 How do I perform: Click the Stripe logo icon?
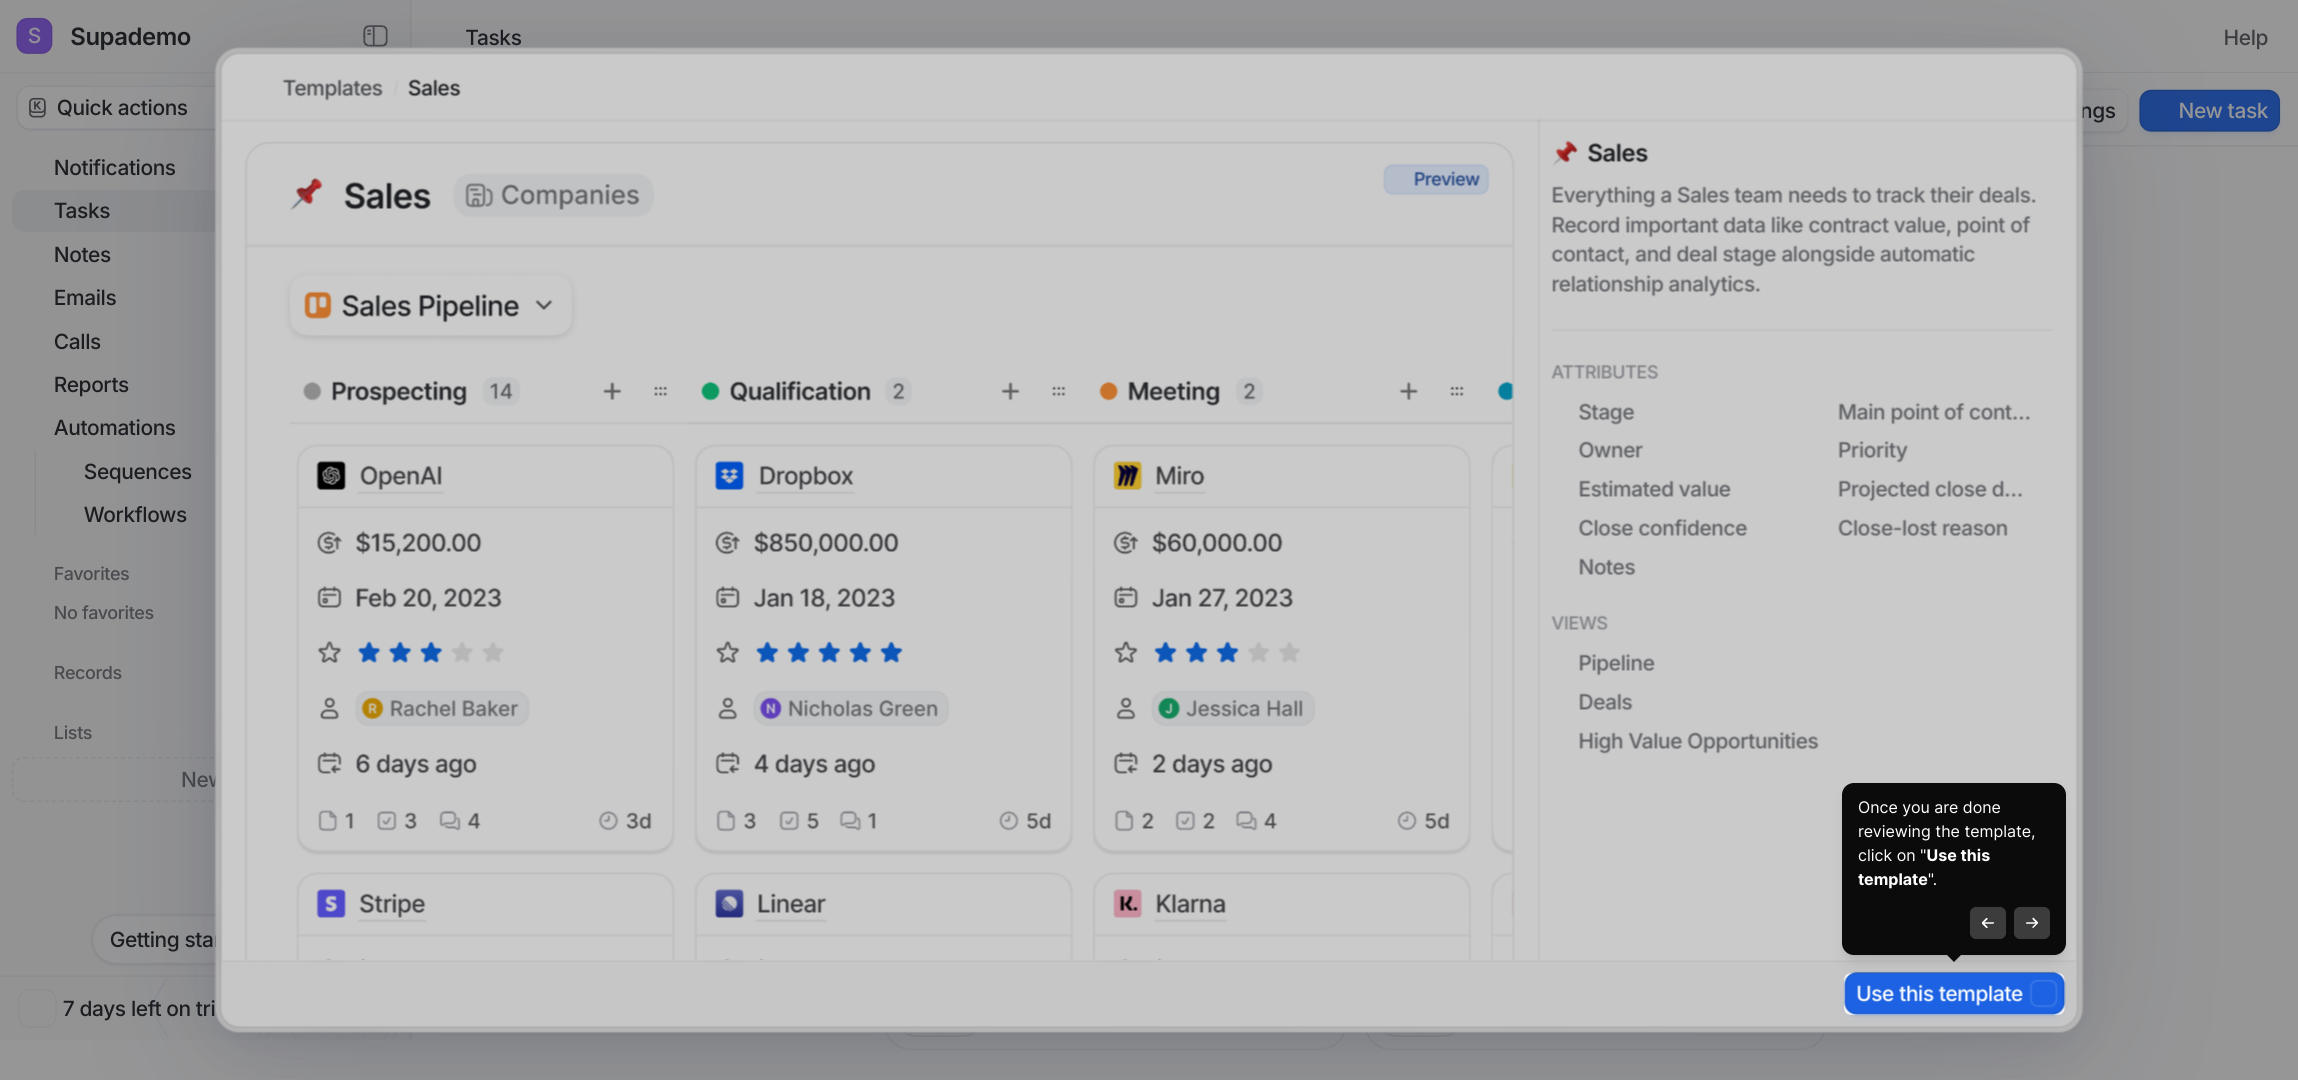[x=331, y=904]
